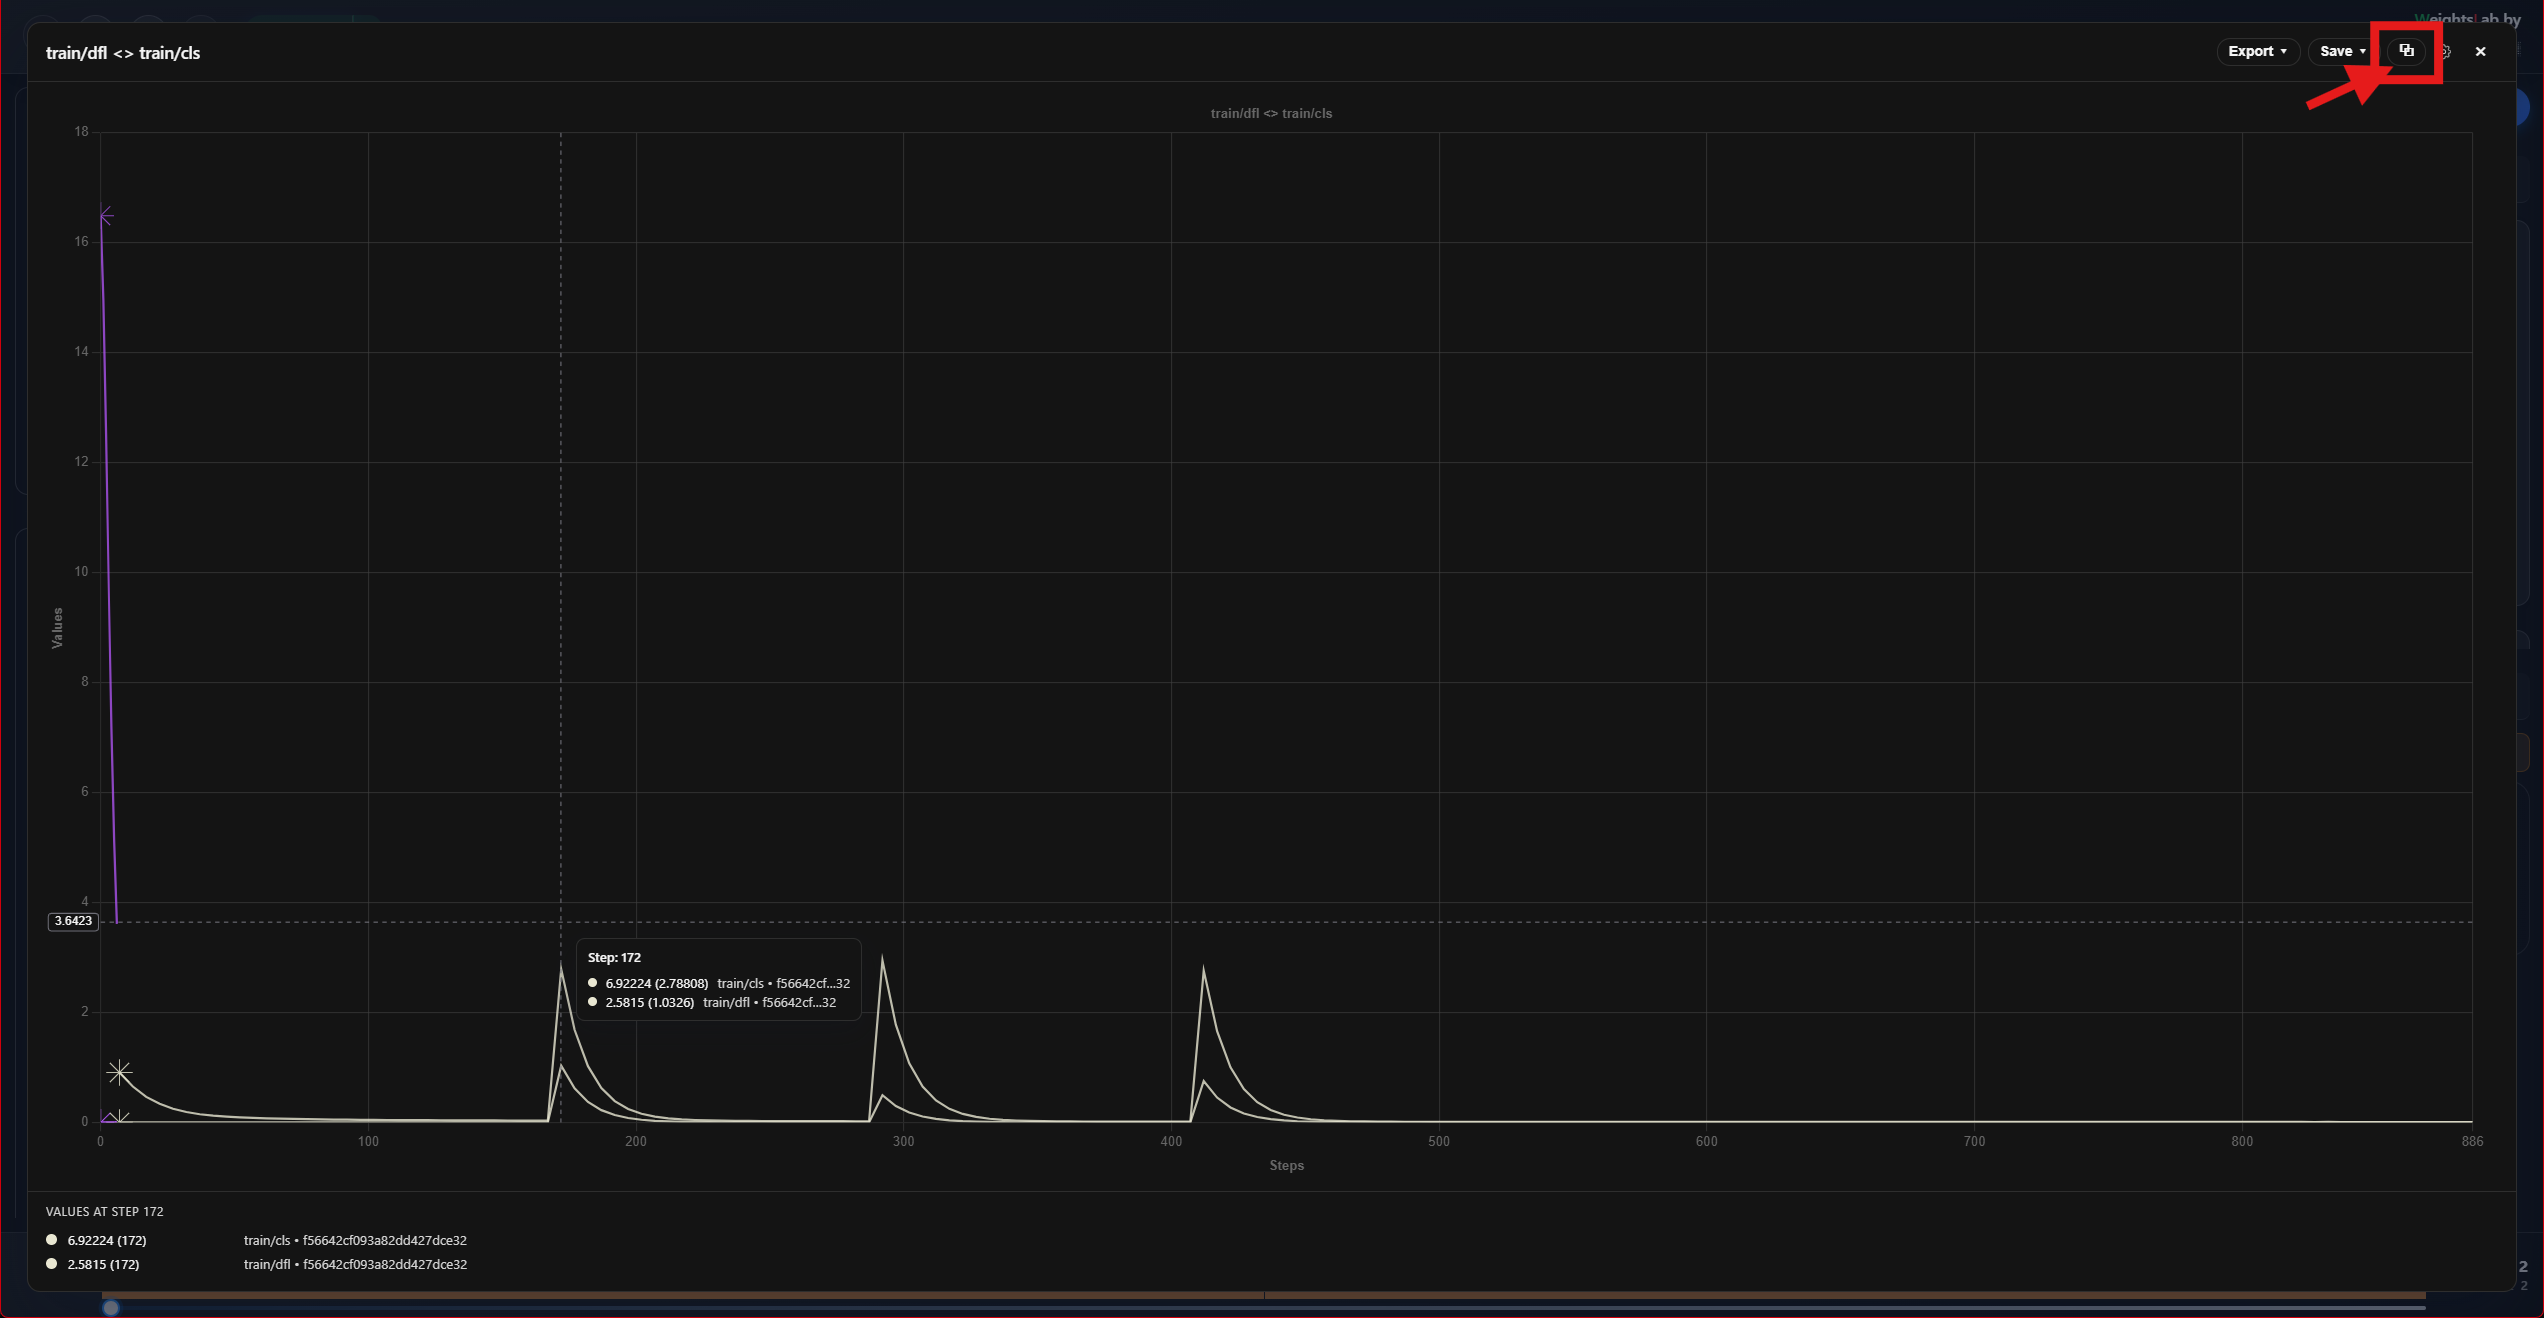This screenshot has width=2544, height=1318.
Task: Open the Export dropdown
Action: [x=2257, y=51]
